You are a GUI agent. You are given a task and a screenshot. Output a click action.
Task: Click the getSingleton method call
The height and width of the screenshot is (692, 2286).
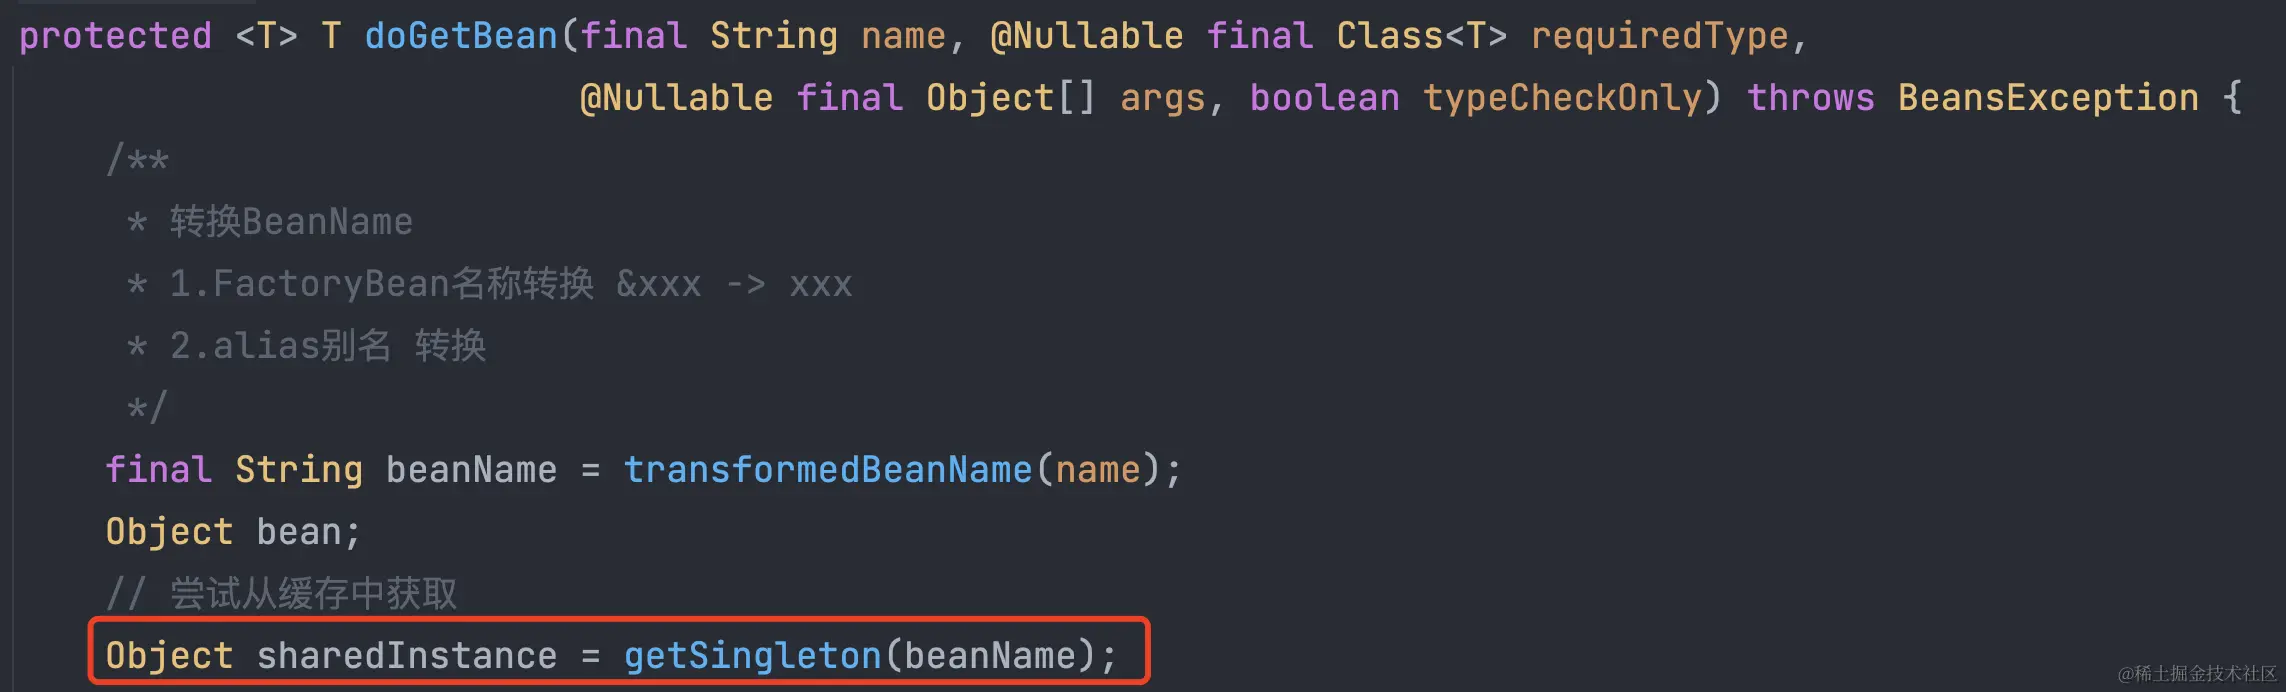[x=753, y=656]
